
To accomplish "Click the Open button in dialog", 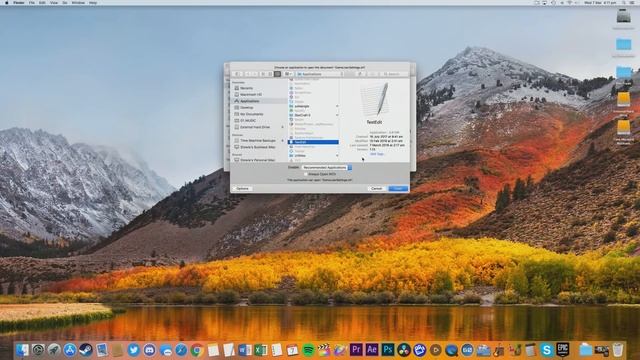I will point(398,188).
